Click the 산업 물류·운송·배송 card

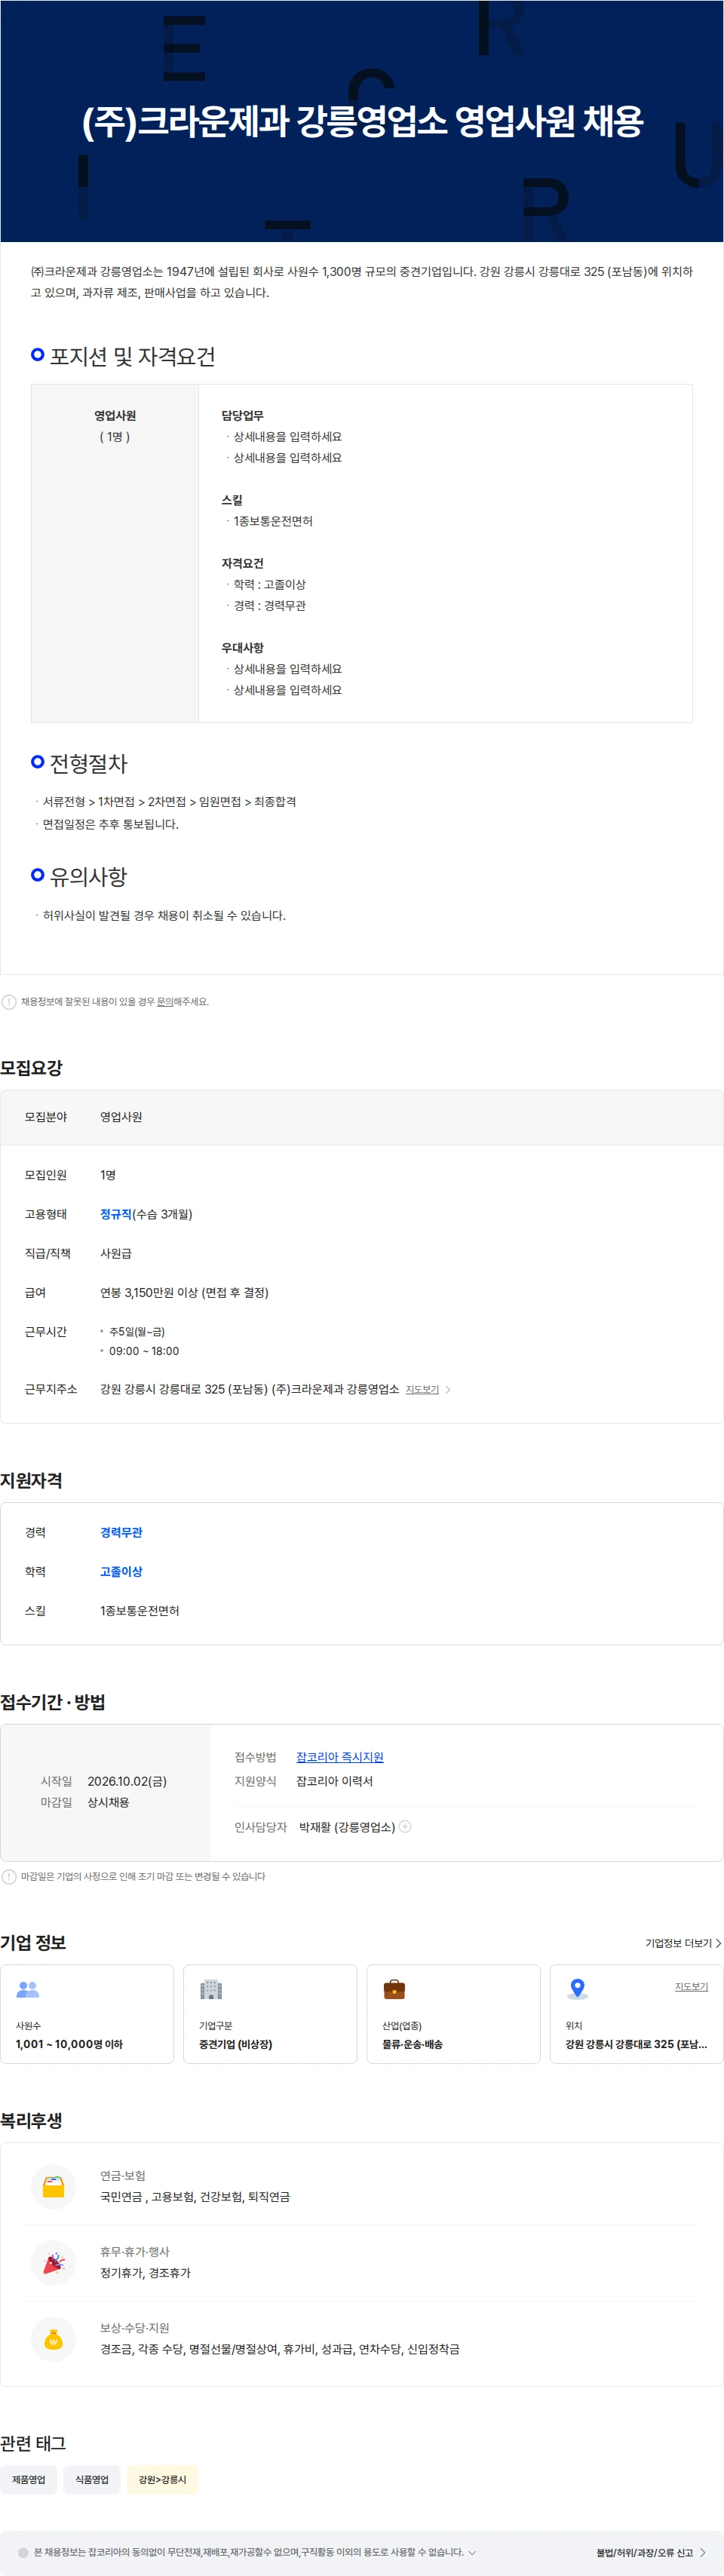453,2013
